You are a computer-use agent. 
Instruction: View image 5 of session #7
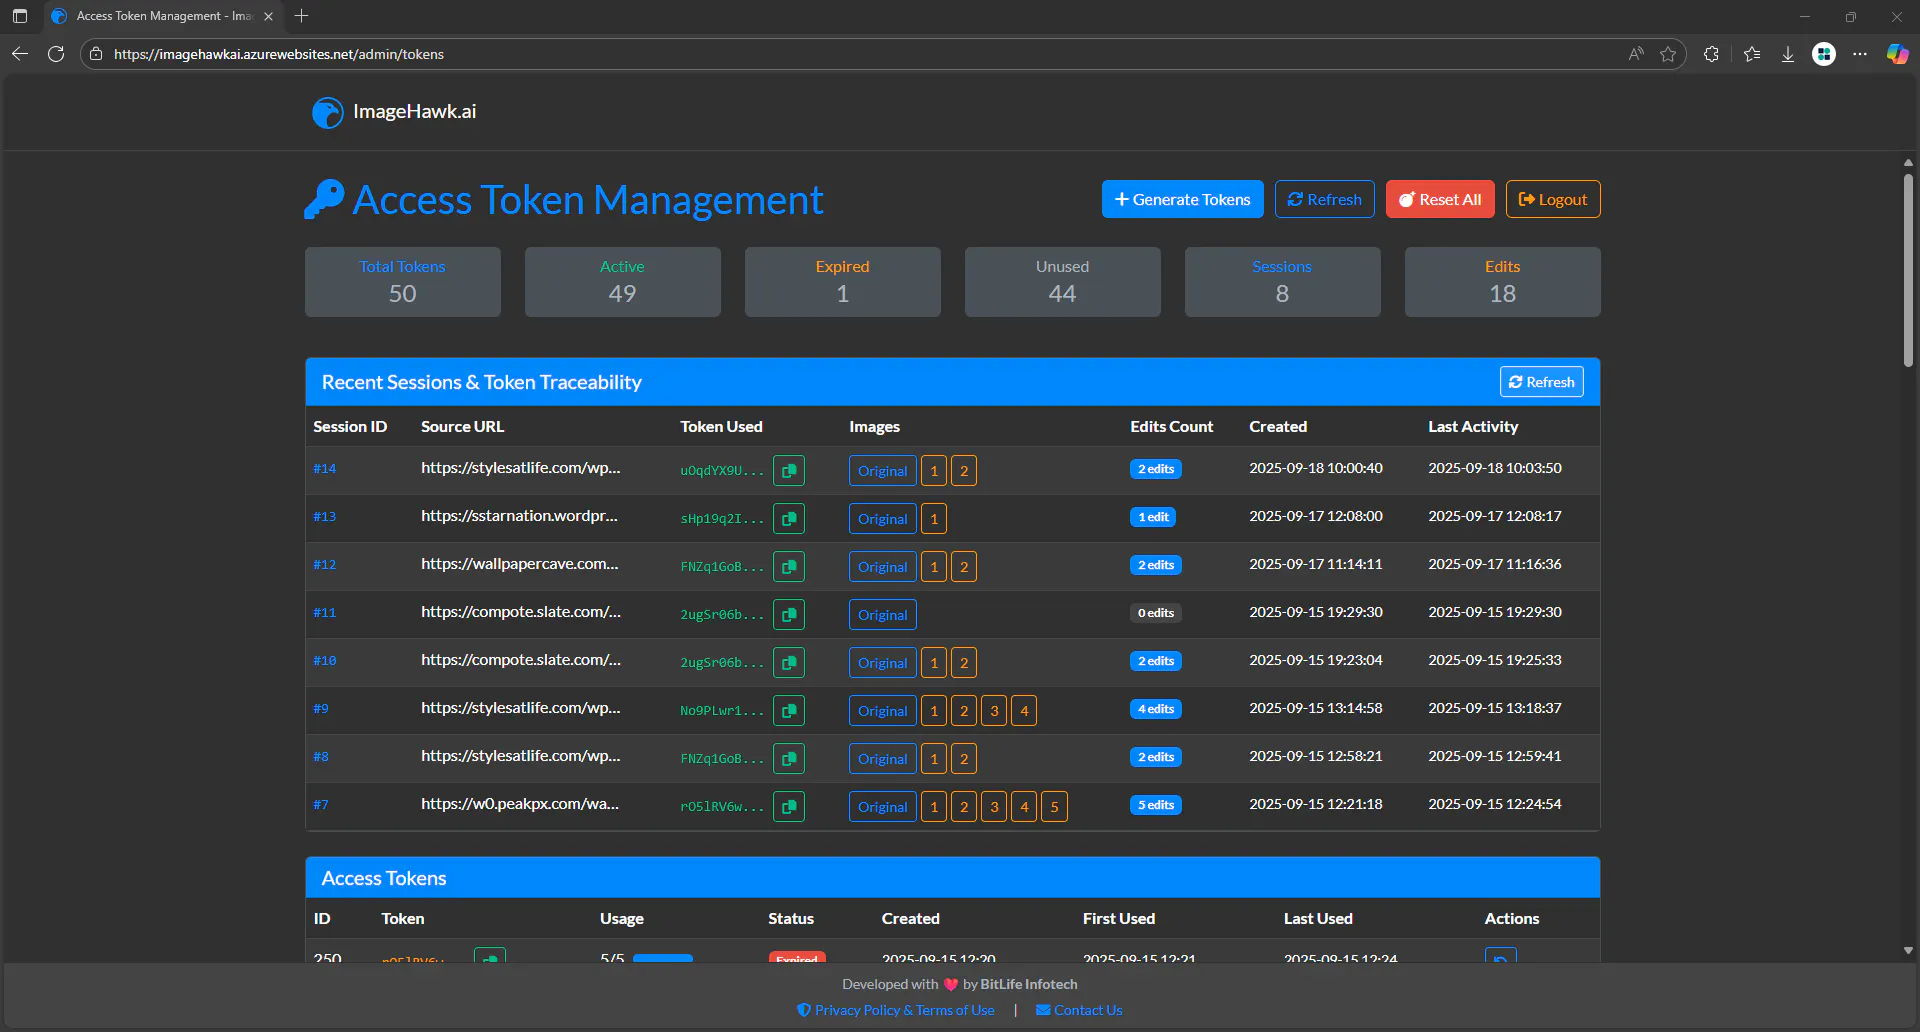tap(1054, 806)
